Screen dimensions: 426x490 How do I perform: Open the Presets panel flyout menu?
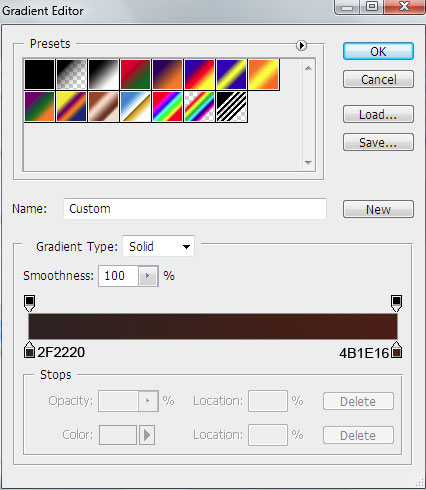[301, 45]
